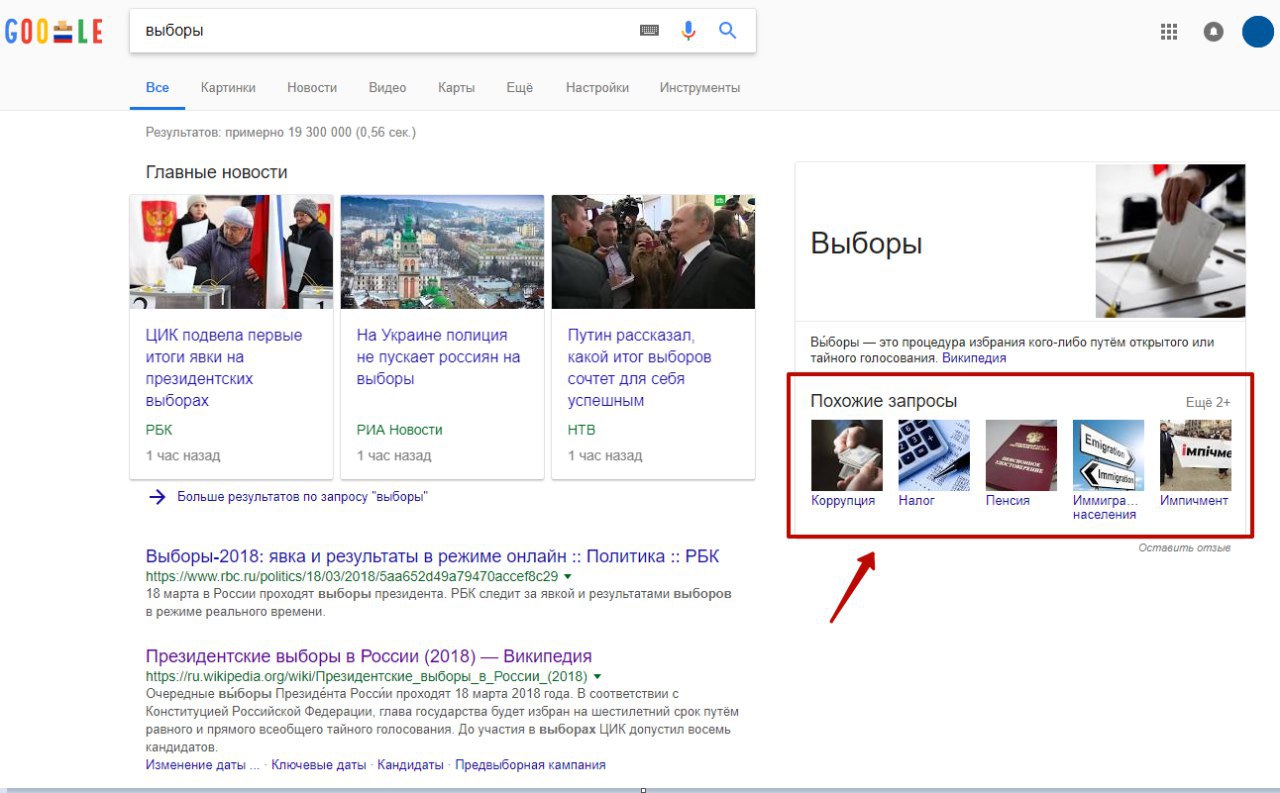Image resolution: width=1280 pixels, height=793 pixels.
Task: Click the 'Википедия' link in knowledge panel
Action: coord(974,358)
